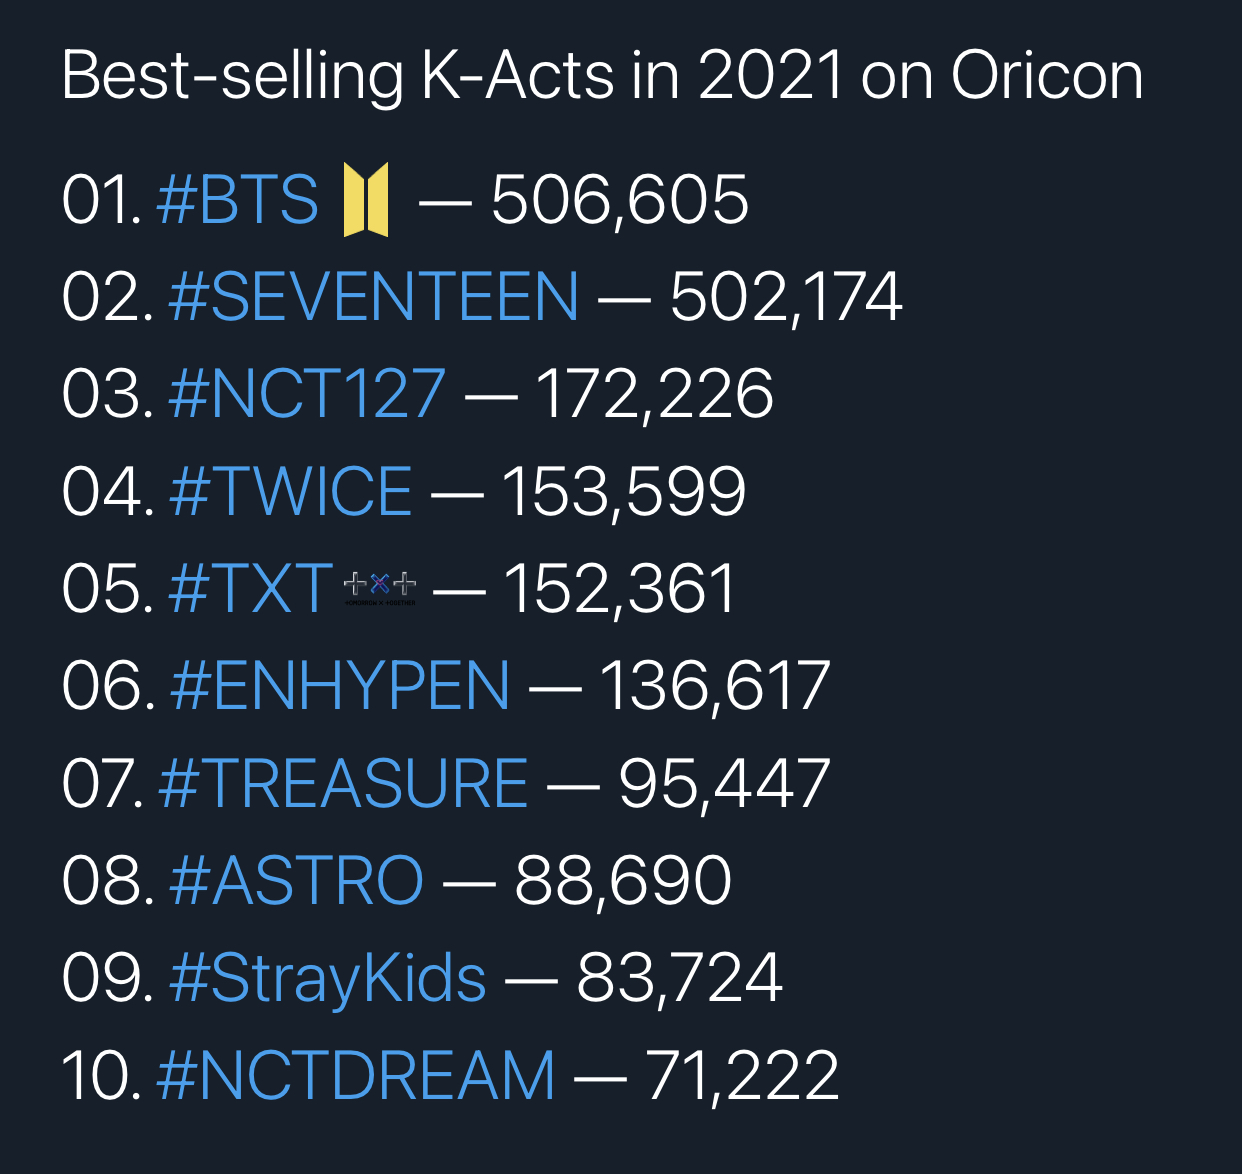Click the yellow BTS logo emoji
This screenshot has height=1174, width=1242.
pos(366,200)
